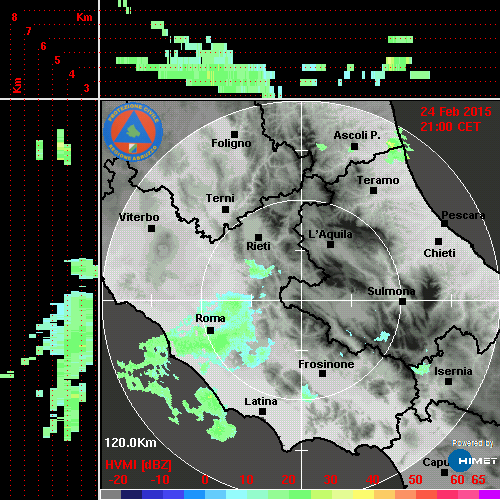
Task: Select the Capua city marker square
Action: (444, 472)
